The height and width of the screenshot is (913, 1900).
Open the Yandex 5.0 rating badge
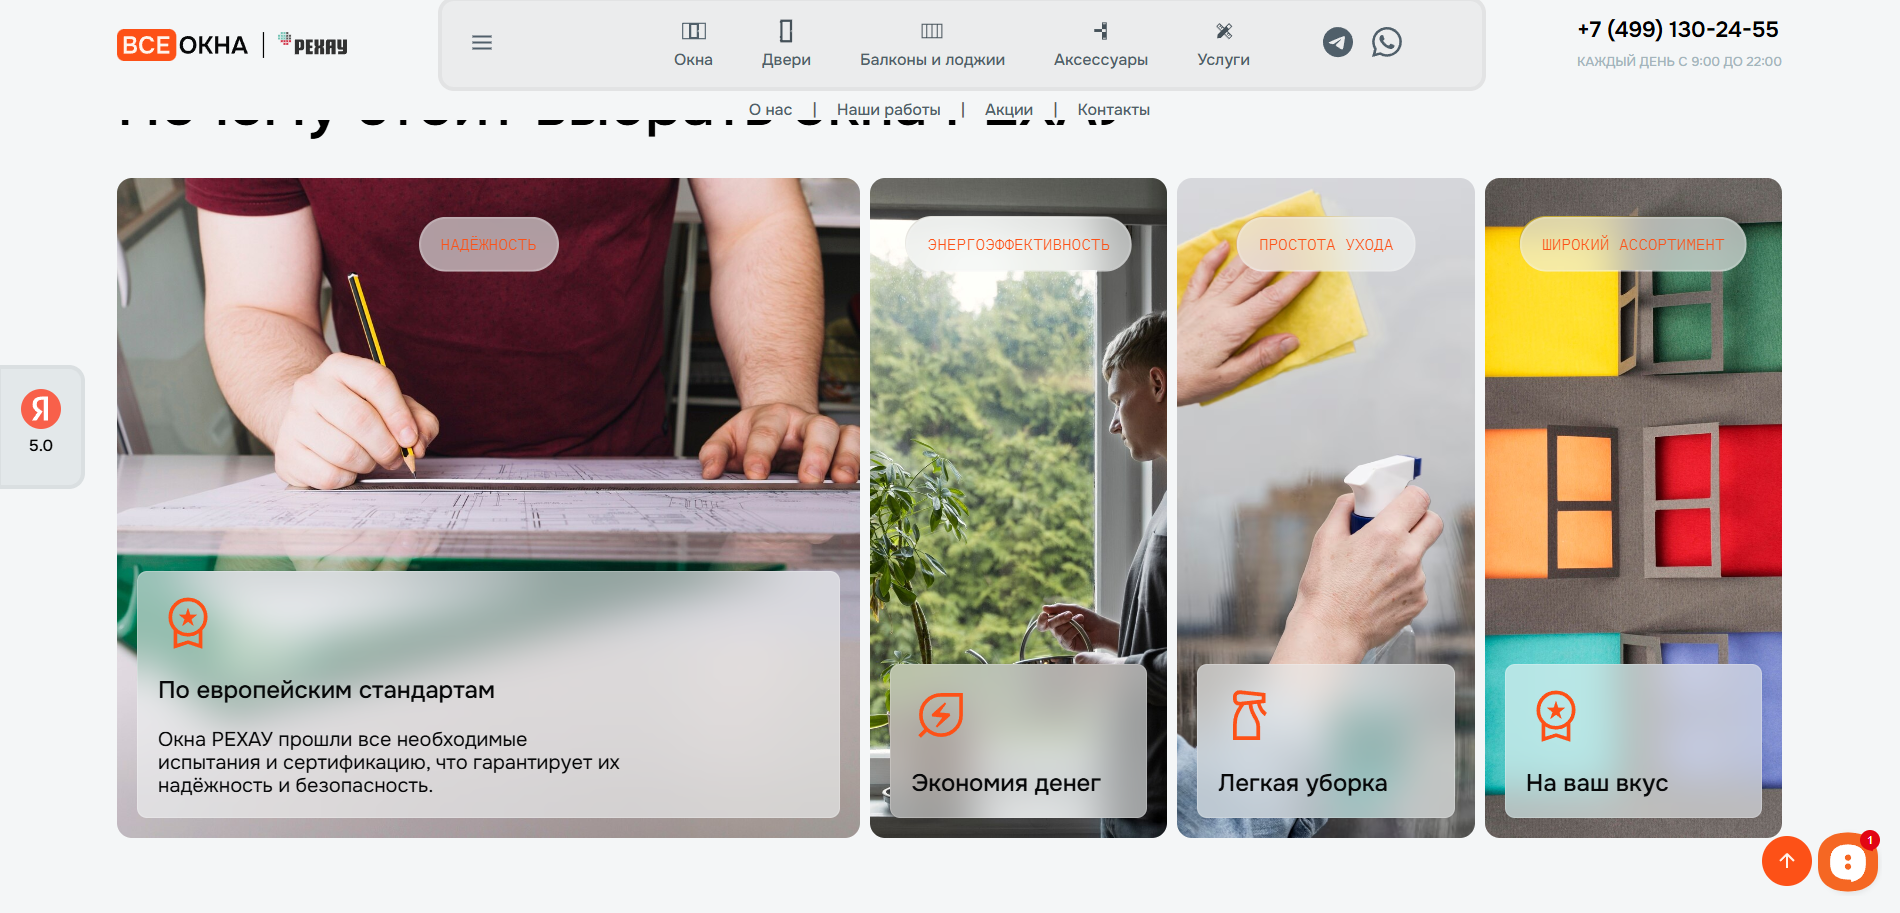coord(41,426)
